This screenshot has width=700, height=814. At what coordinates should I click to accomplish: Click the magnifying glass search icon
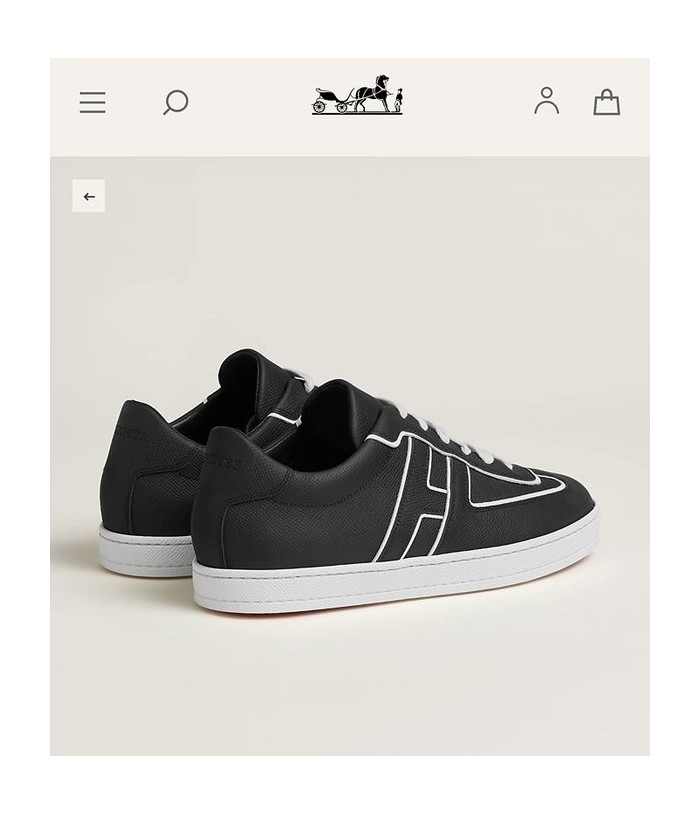176,102
